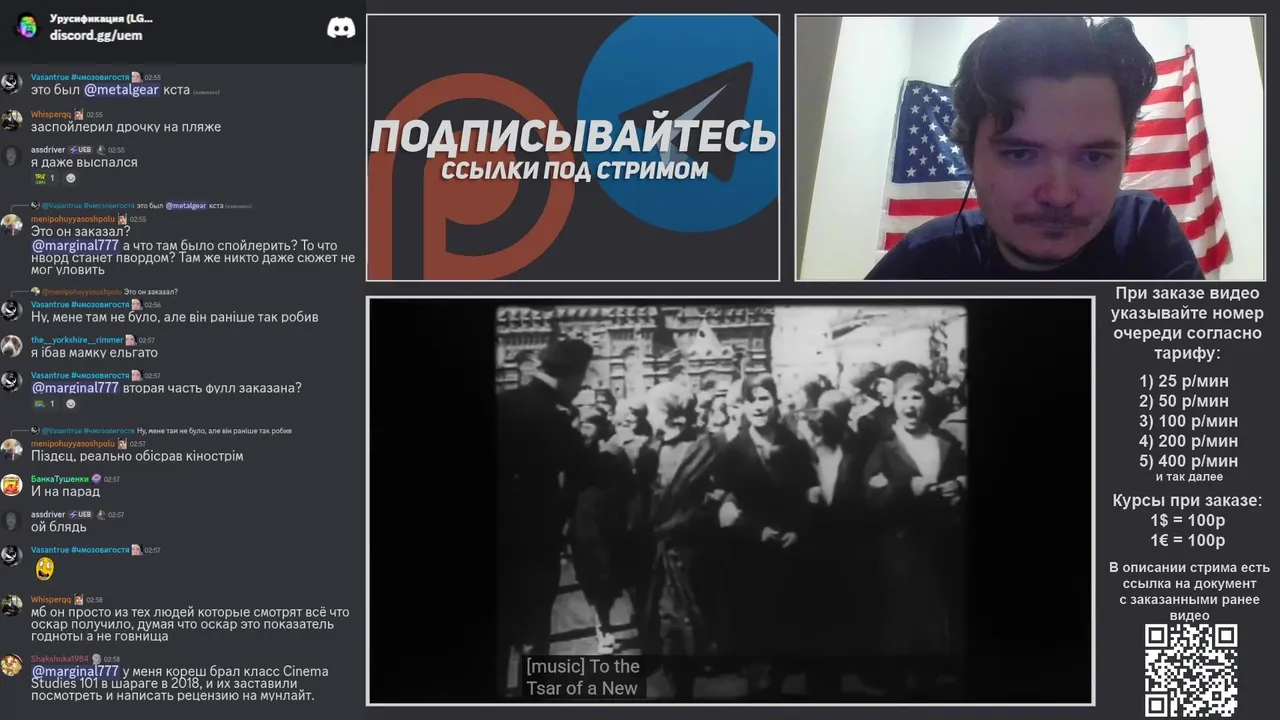This screenshot has width=1280, height=720.
Task: Open the_yorkshire_rimmer's avatar
Action: tap(12, 346)
